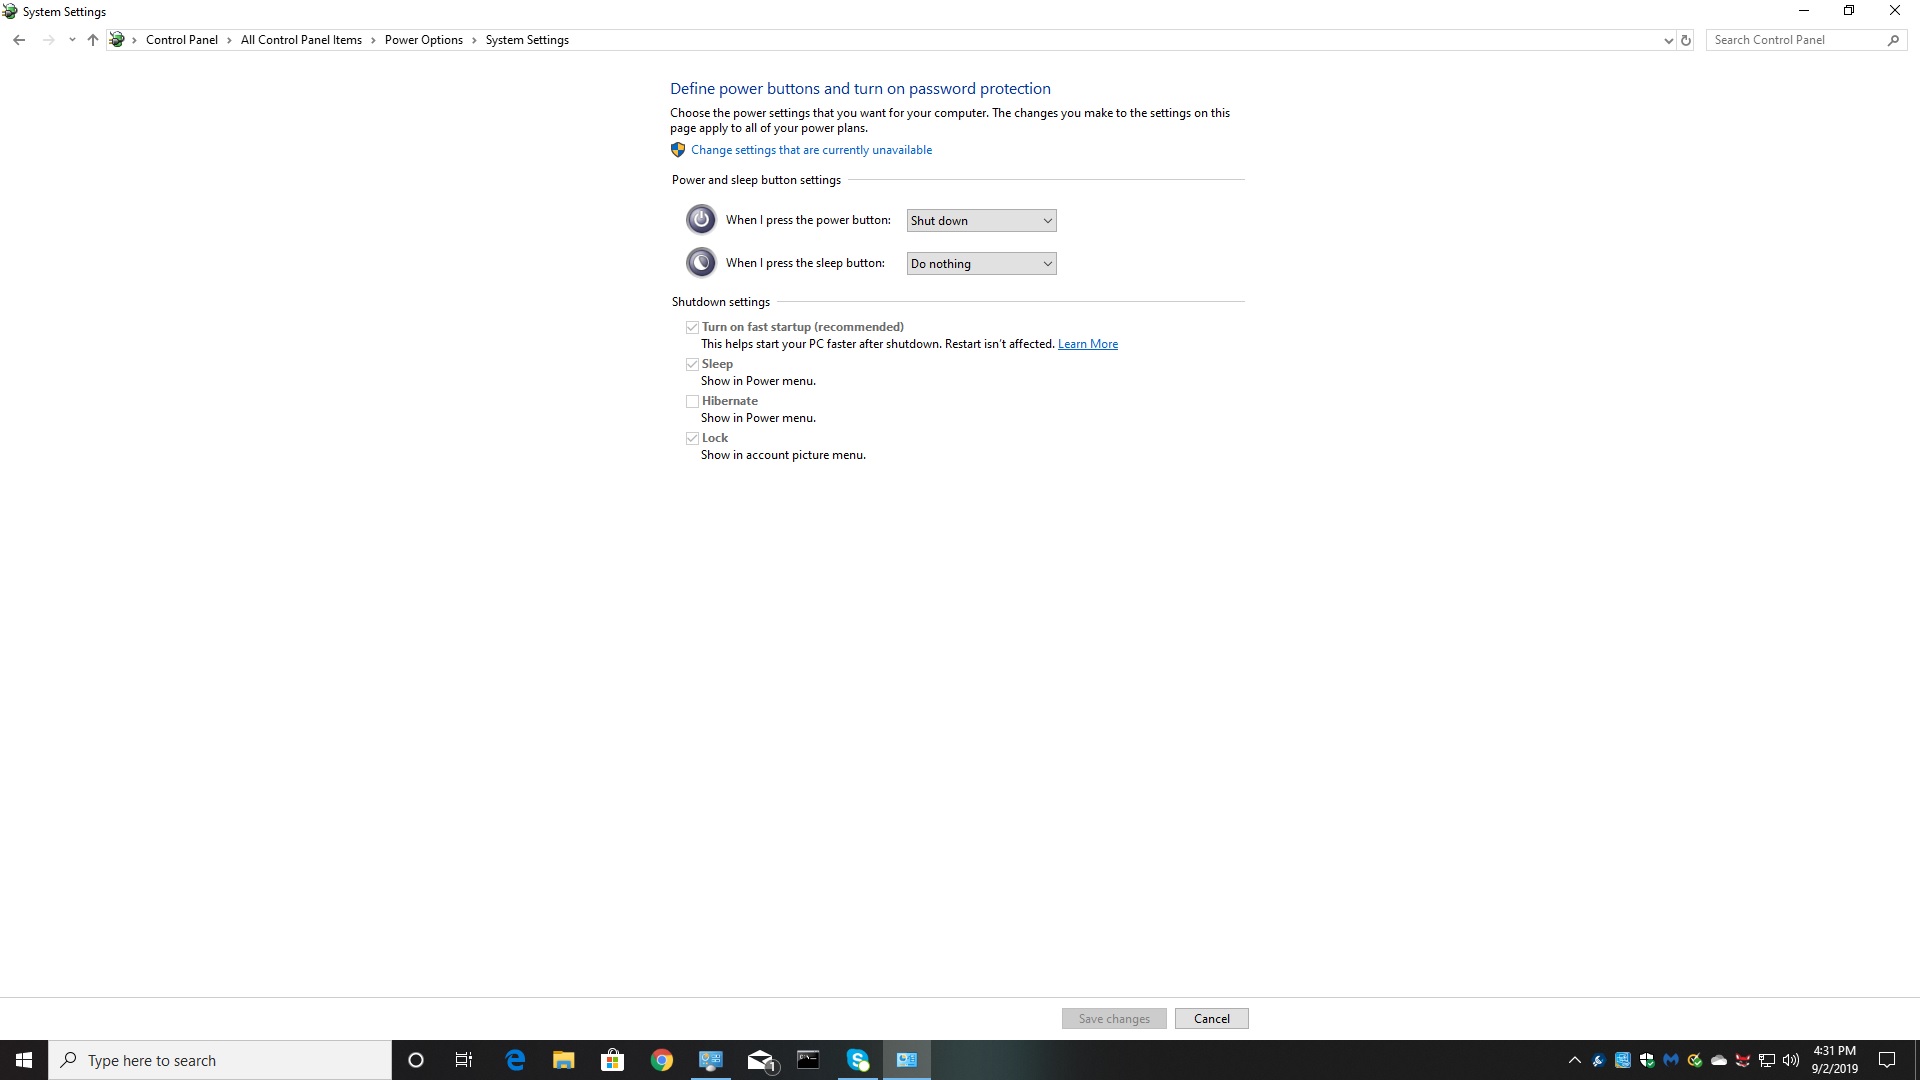Toggle the Turn on fast startup checkbox

pyautogui.click(x=691, y=327)
